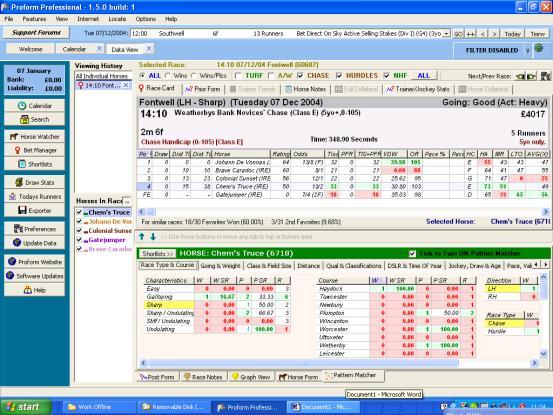
Task: Open Preferences
Action: pyautogui.click(x=34, y=229)
